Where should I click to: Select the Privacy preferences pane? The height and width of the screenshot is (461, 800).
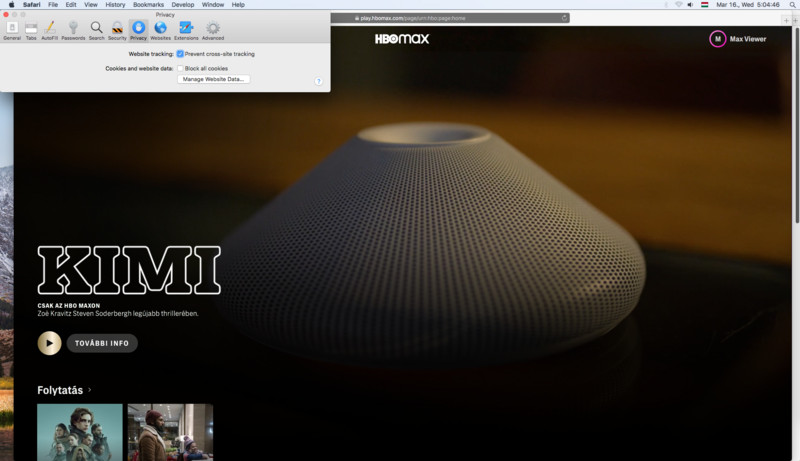click(138, 31)
